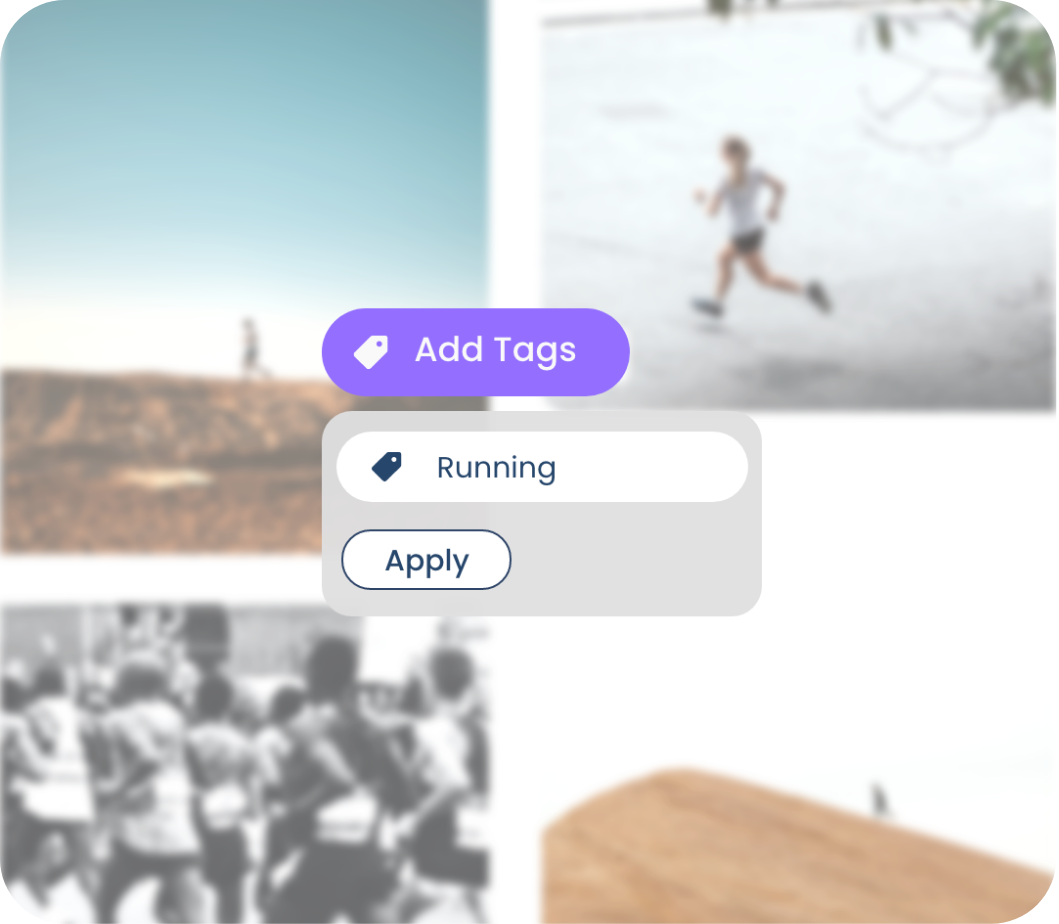Open the desert landscape photo thumbnail
Image resolution: width=1059 pixels, height=924 pixels.
tap(244, 277)
